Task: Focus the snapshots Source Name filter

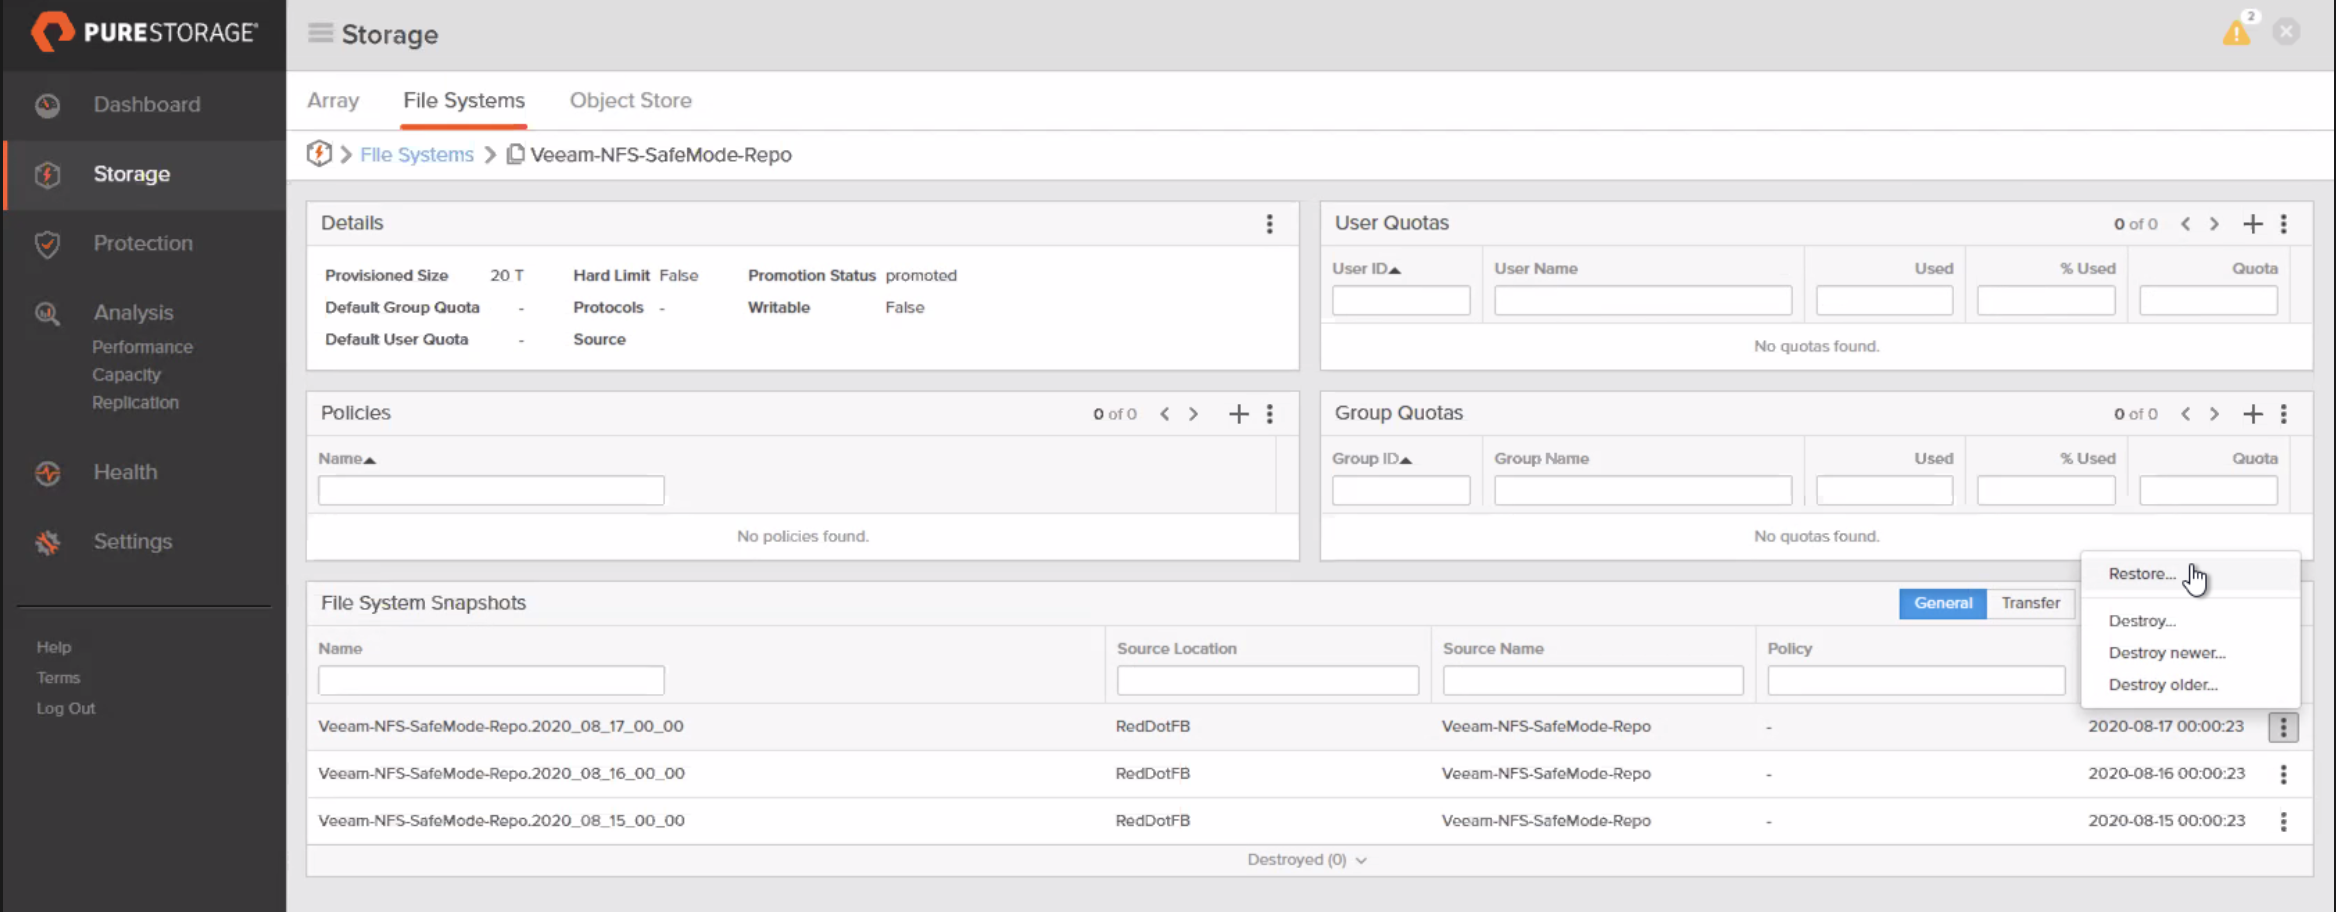Action: (x=1593, y=681)
